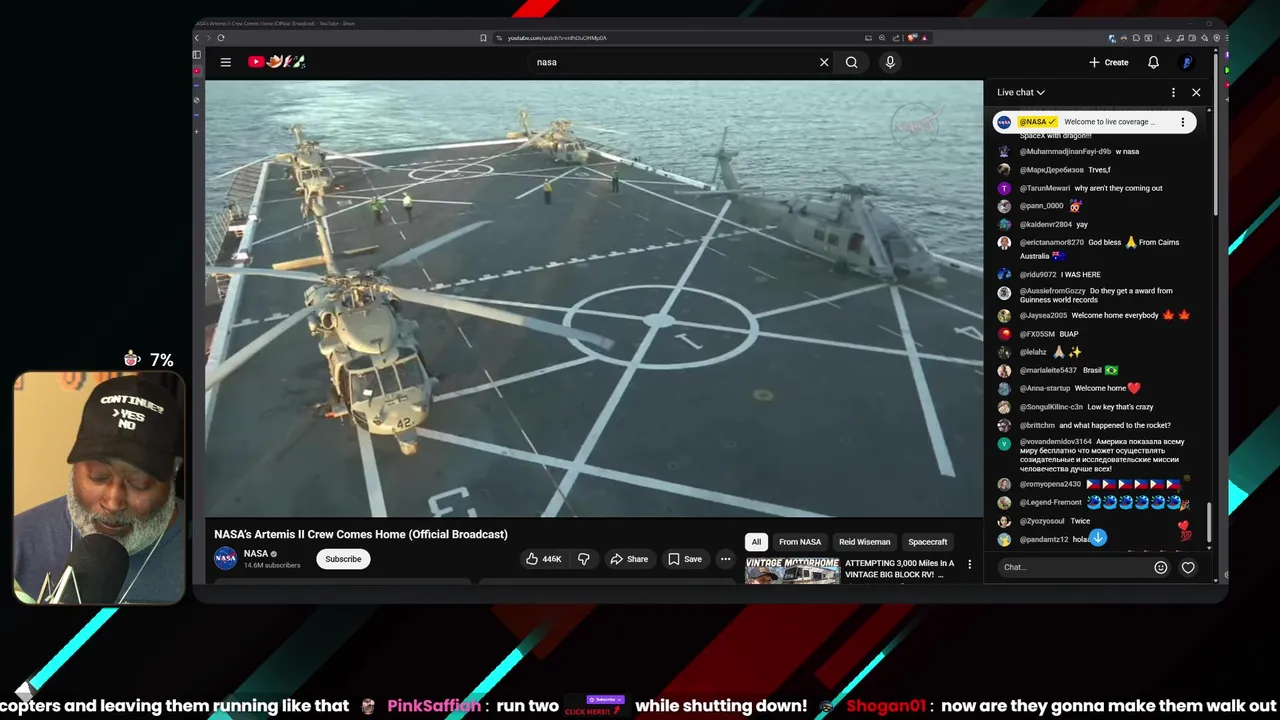The height and width of the screenshot is (720, 1280).
Task: Click @TarunMewari's chat avatar
Action: pos(1004,188)
